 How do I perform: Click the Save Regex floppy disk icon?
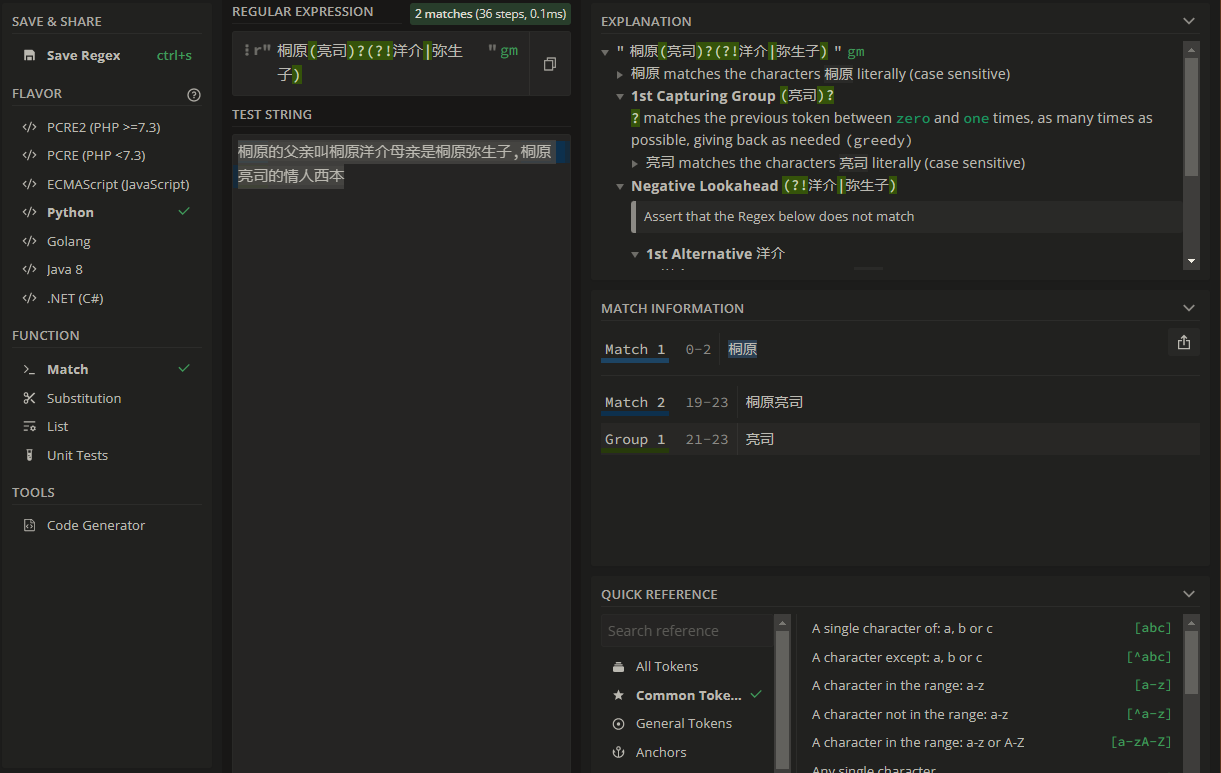(29, 56)
